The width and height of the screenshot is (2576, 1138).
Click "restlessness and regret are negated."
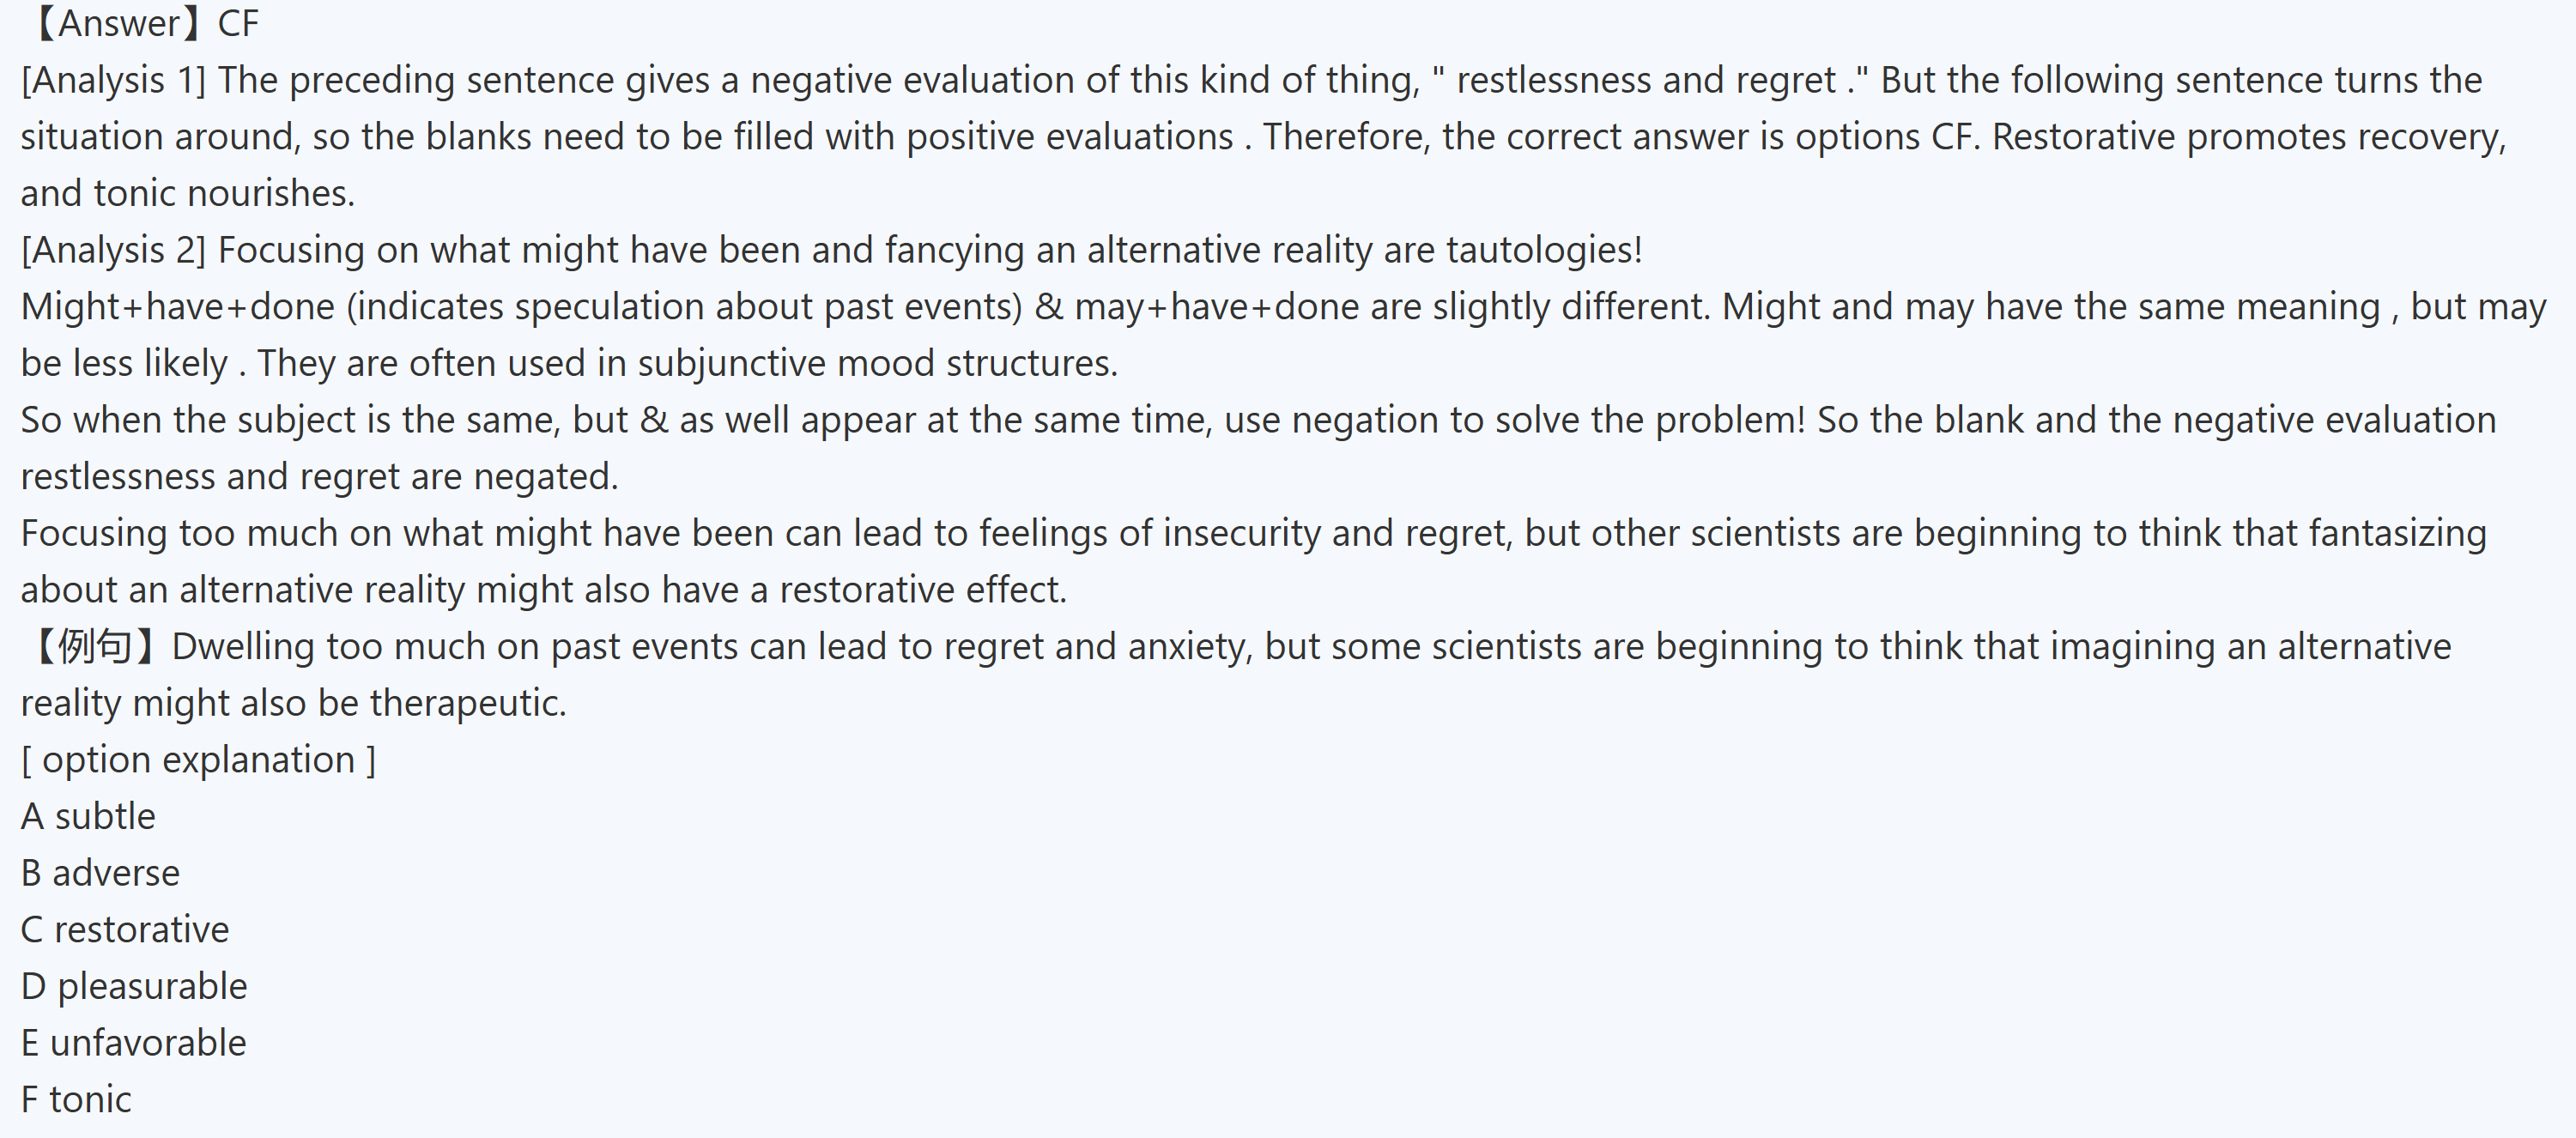[x=319, y=477]
